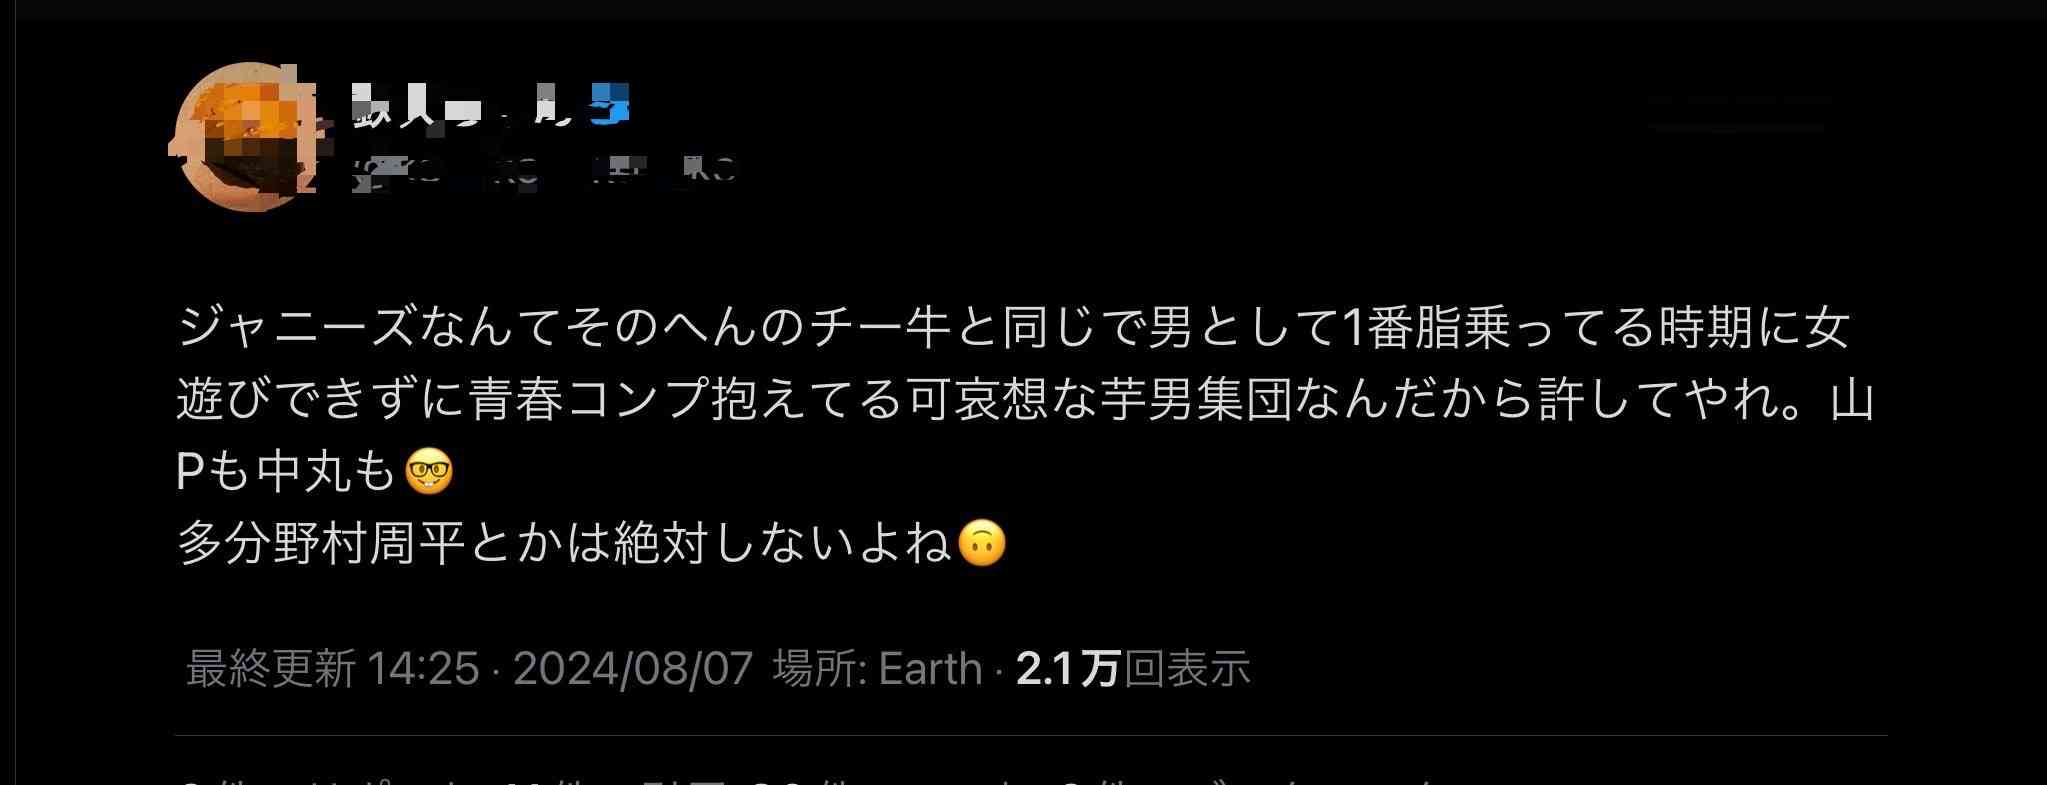Click the name 野村周平 in the last line
Image resolution: width=2047 pixels, height=785 pixels.
(x=367, y=544)
